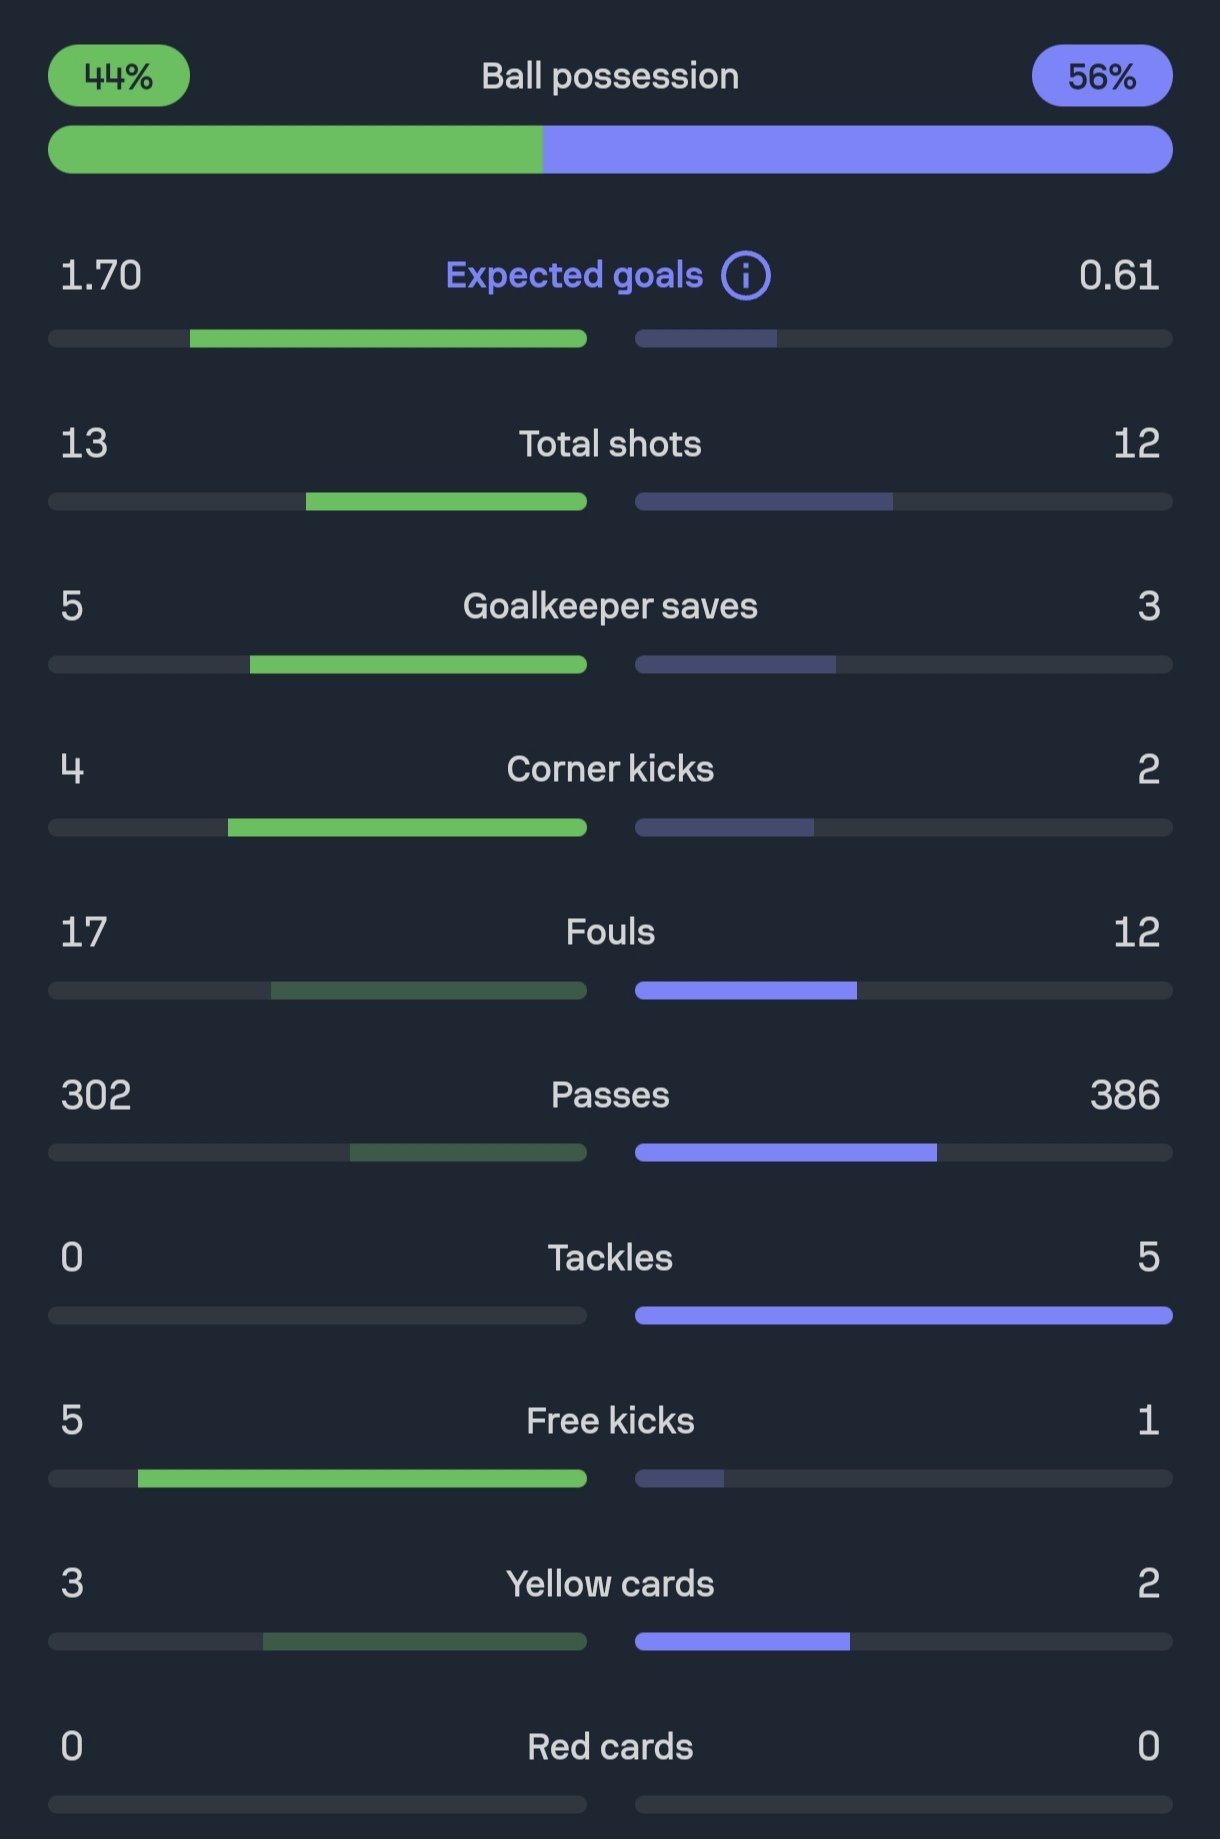Click the Tackles stat label

[610, 1258]
